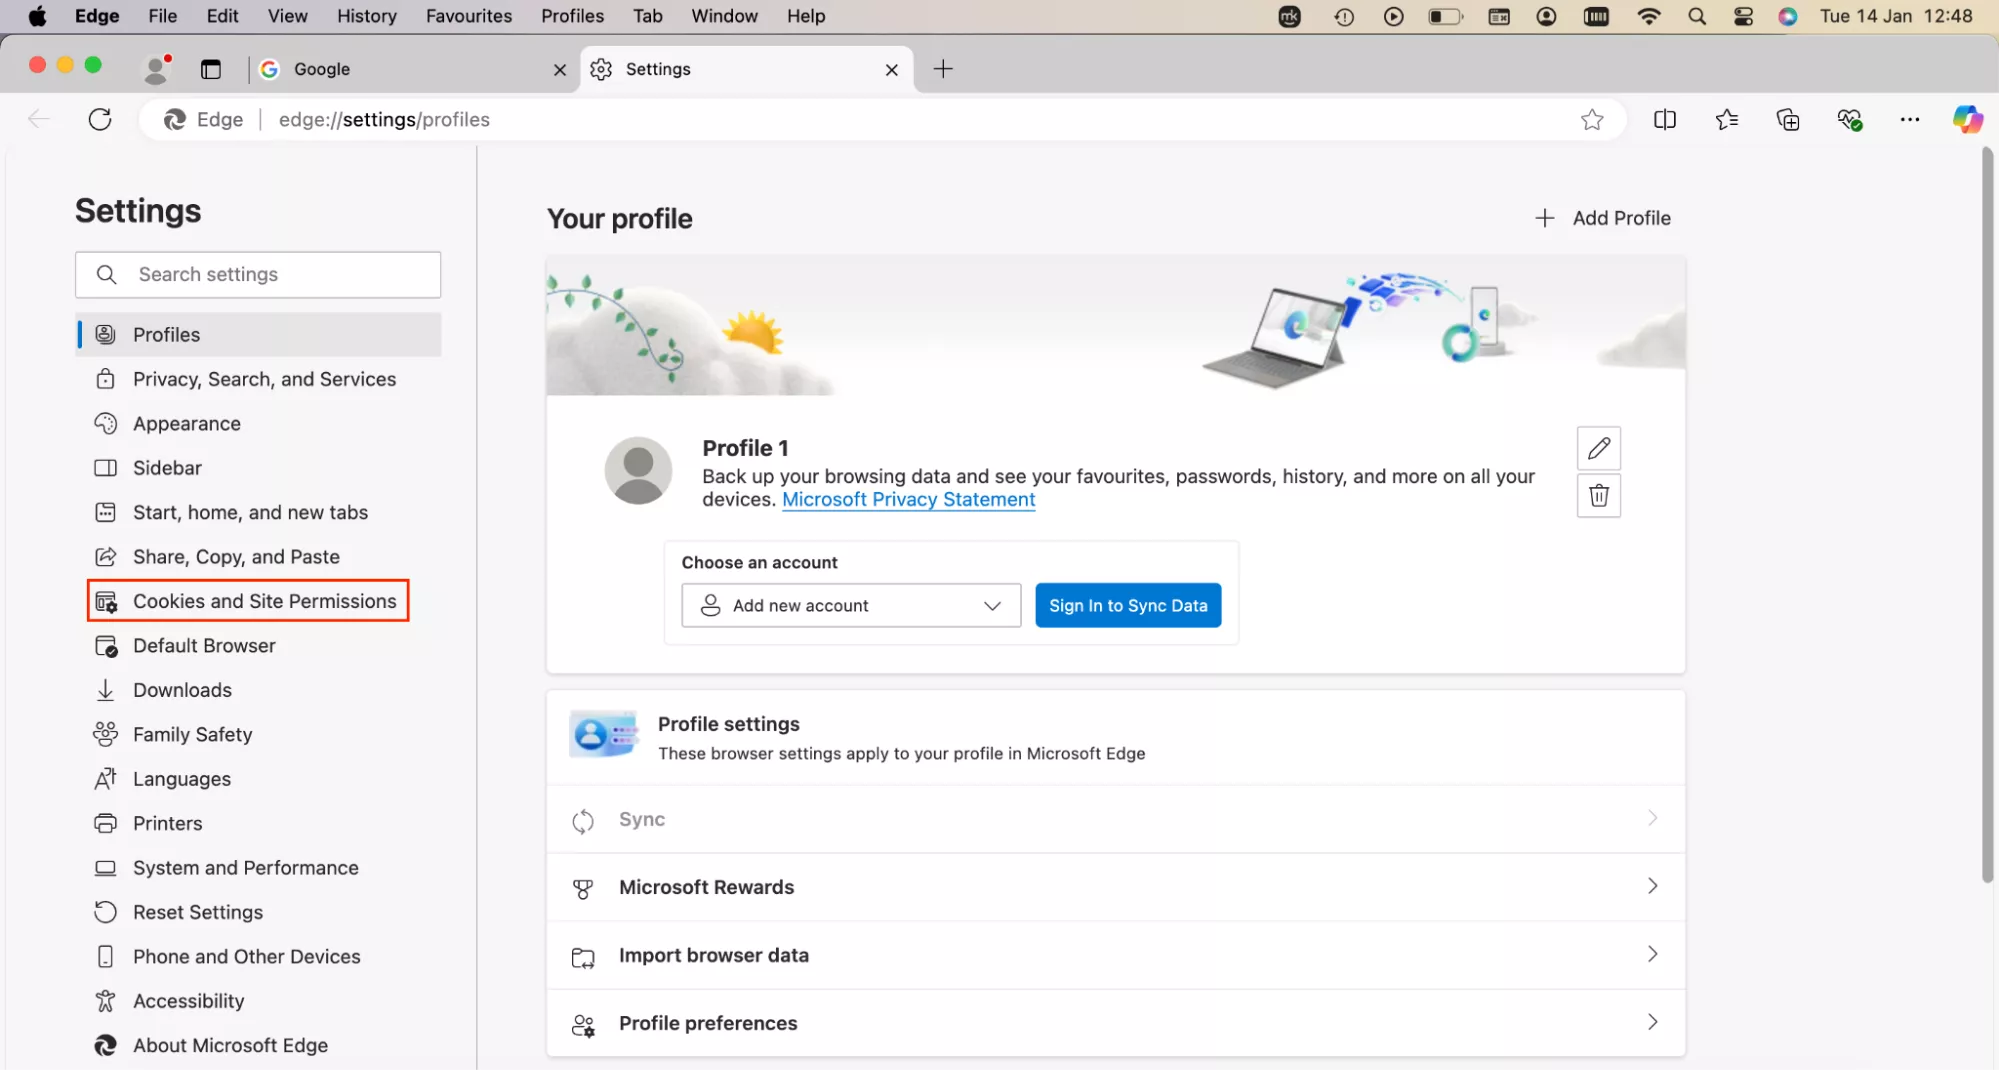Screen dimensions: 1999x1070
Task: Click Sign In to Sync Data button
Action: (x=1128, y=605)
